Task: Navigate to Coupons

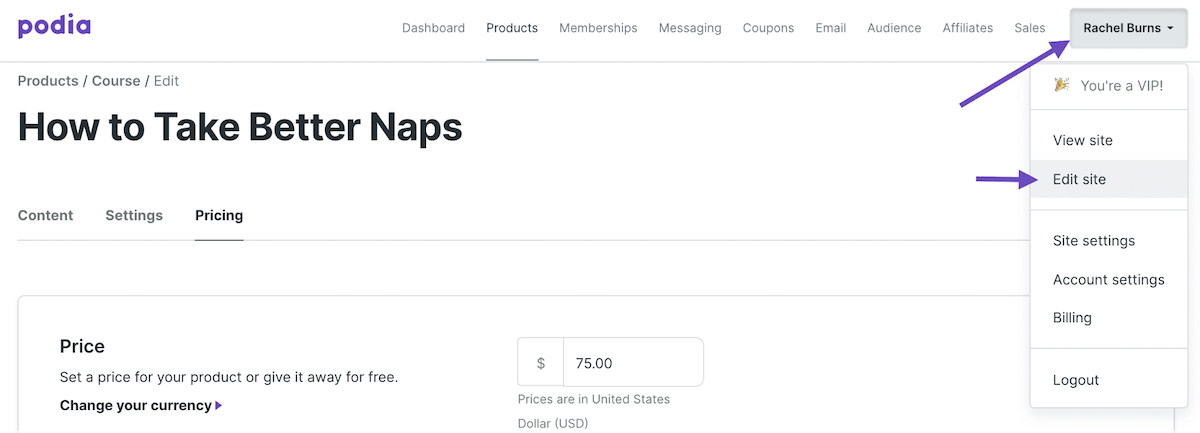Action: 768,28
